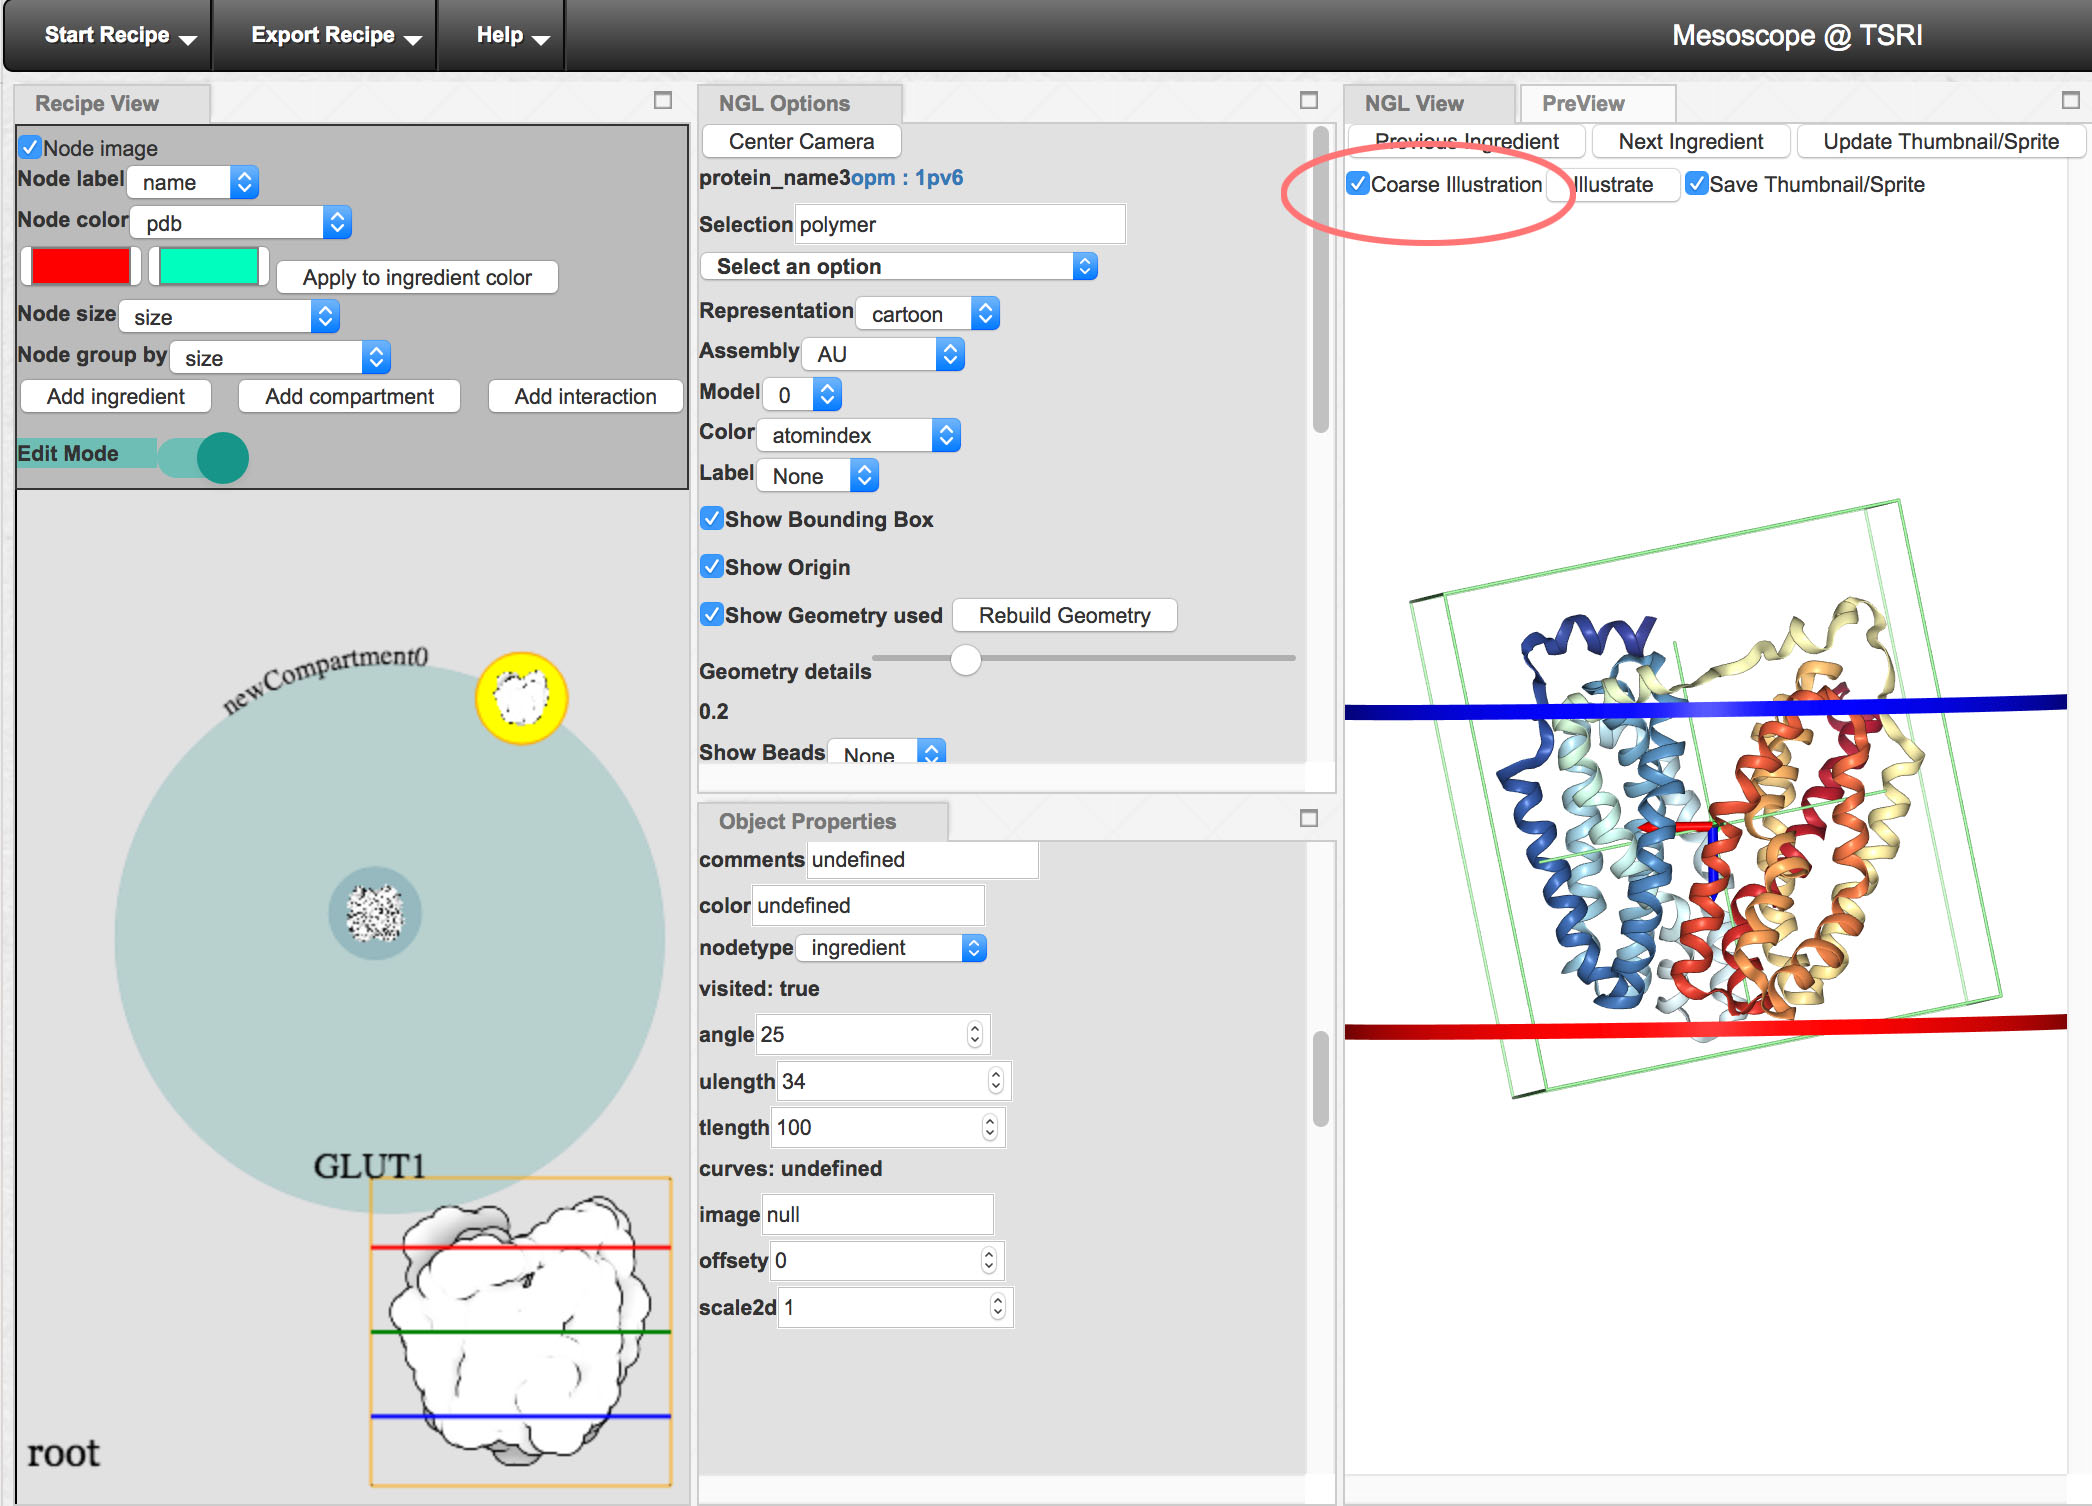Uncheck Show Geometry used
Image resolution: width=2092 pixels, height=1506 pixels.
pyautogui.click(x=711, y=615)
